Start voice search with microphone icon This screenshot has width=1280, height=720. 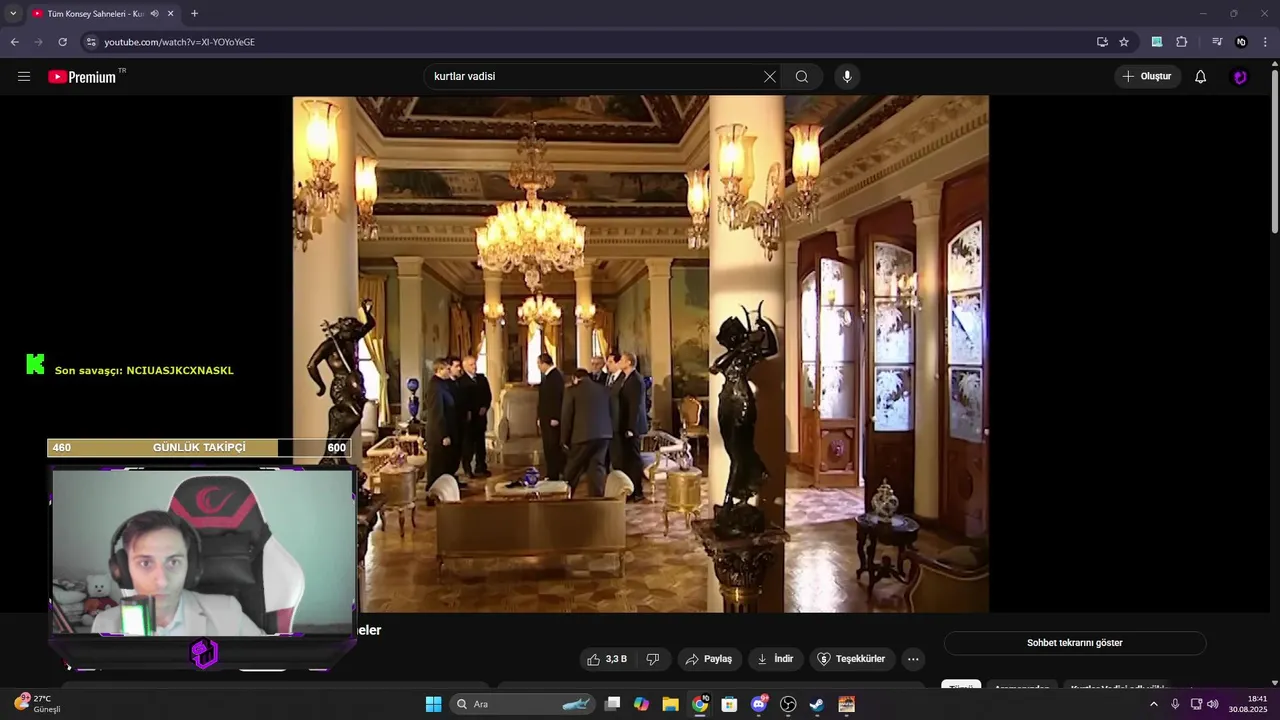(x=847, y=77)
